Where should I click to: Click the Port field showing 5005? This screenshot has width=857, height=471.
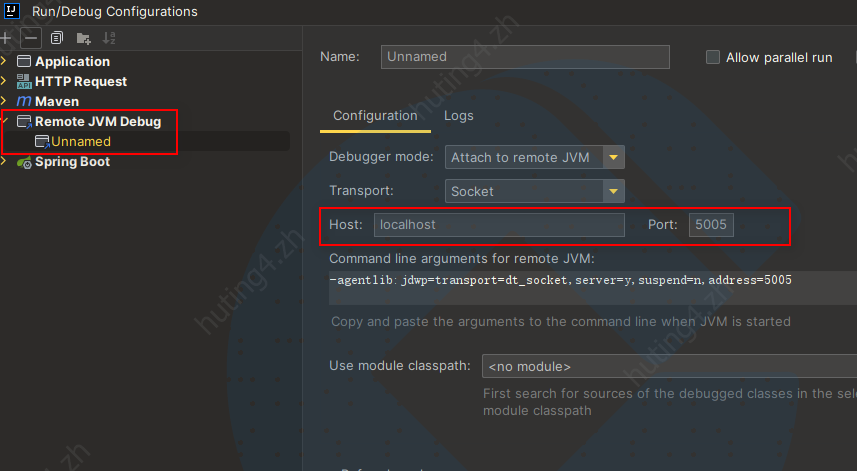pos(711,225)
